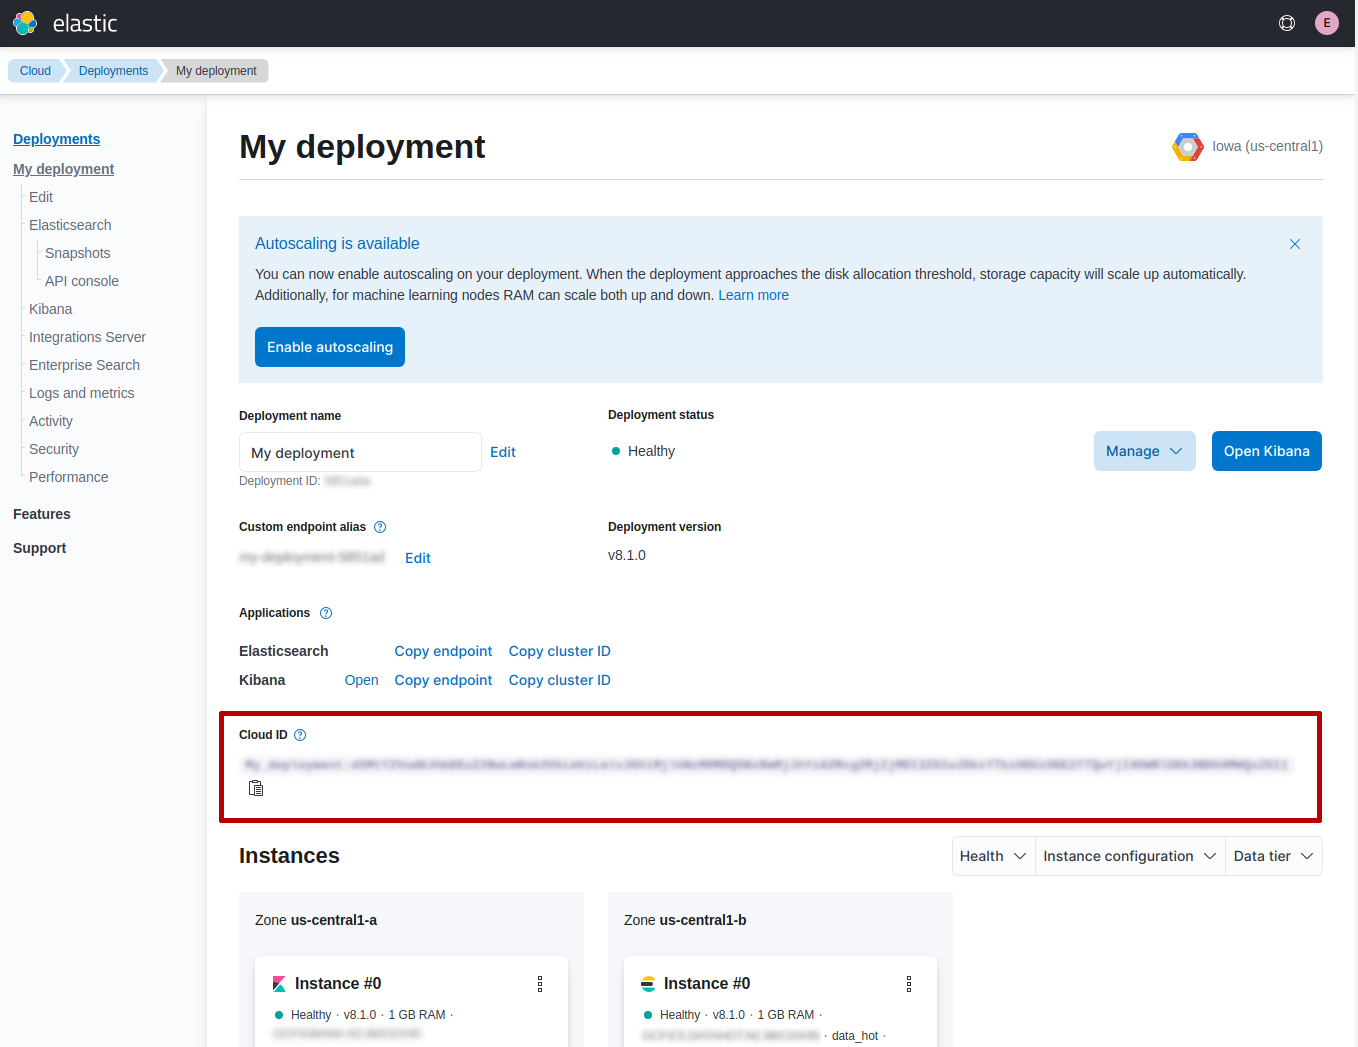Click the Elasticsearch icon on Instance #0 in us-central1-b
The width and height of the screenshot is (1358, 1047).
648,983
